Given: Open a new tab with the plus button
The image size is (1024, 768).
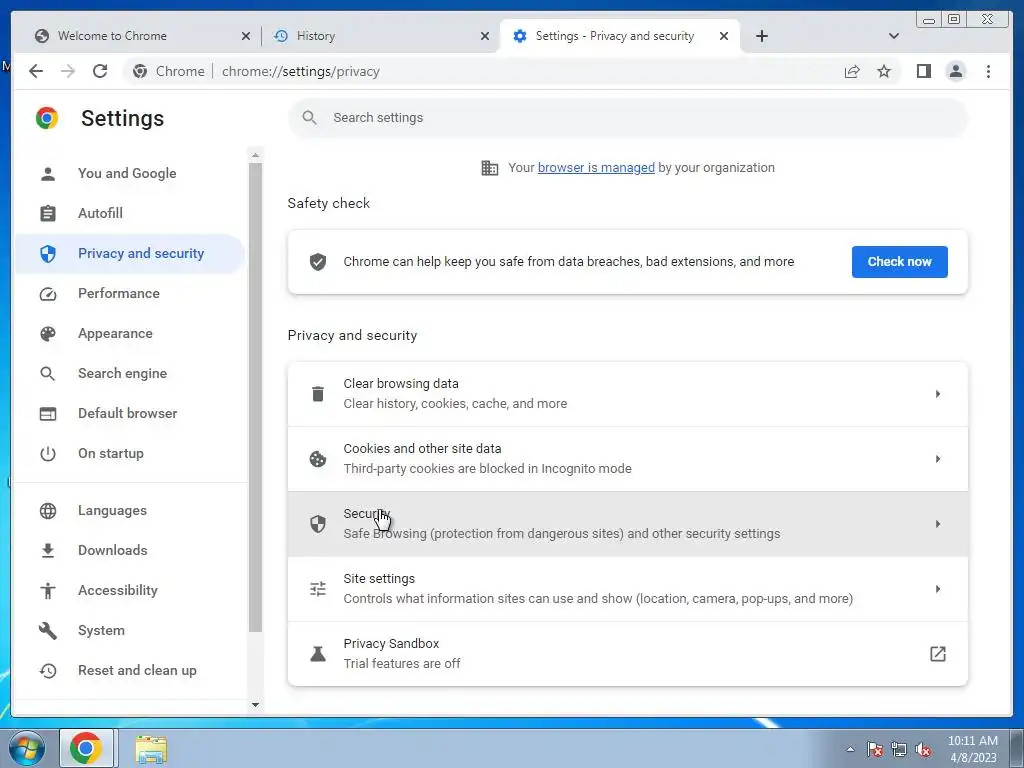Looking at the screenshot, I should point(761,36).
